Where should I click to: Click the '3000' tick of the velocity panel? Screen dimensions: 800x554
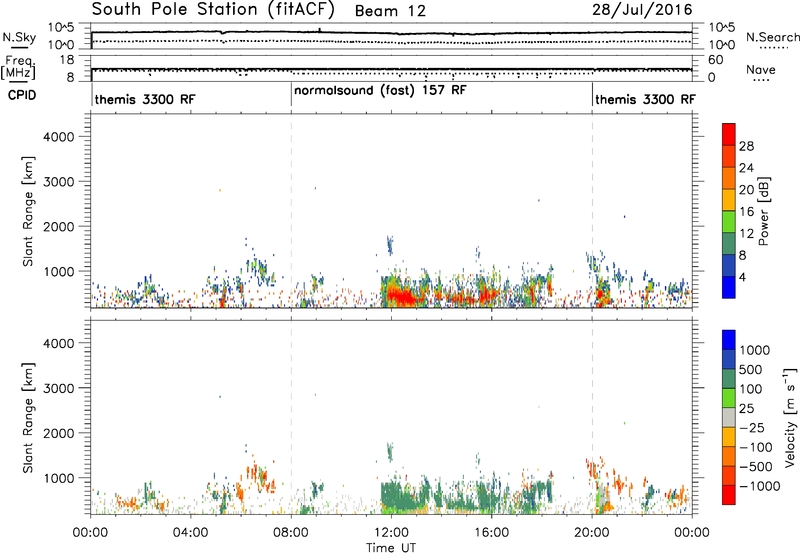[59, 388]
